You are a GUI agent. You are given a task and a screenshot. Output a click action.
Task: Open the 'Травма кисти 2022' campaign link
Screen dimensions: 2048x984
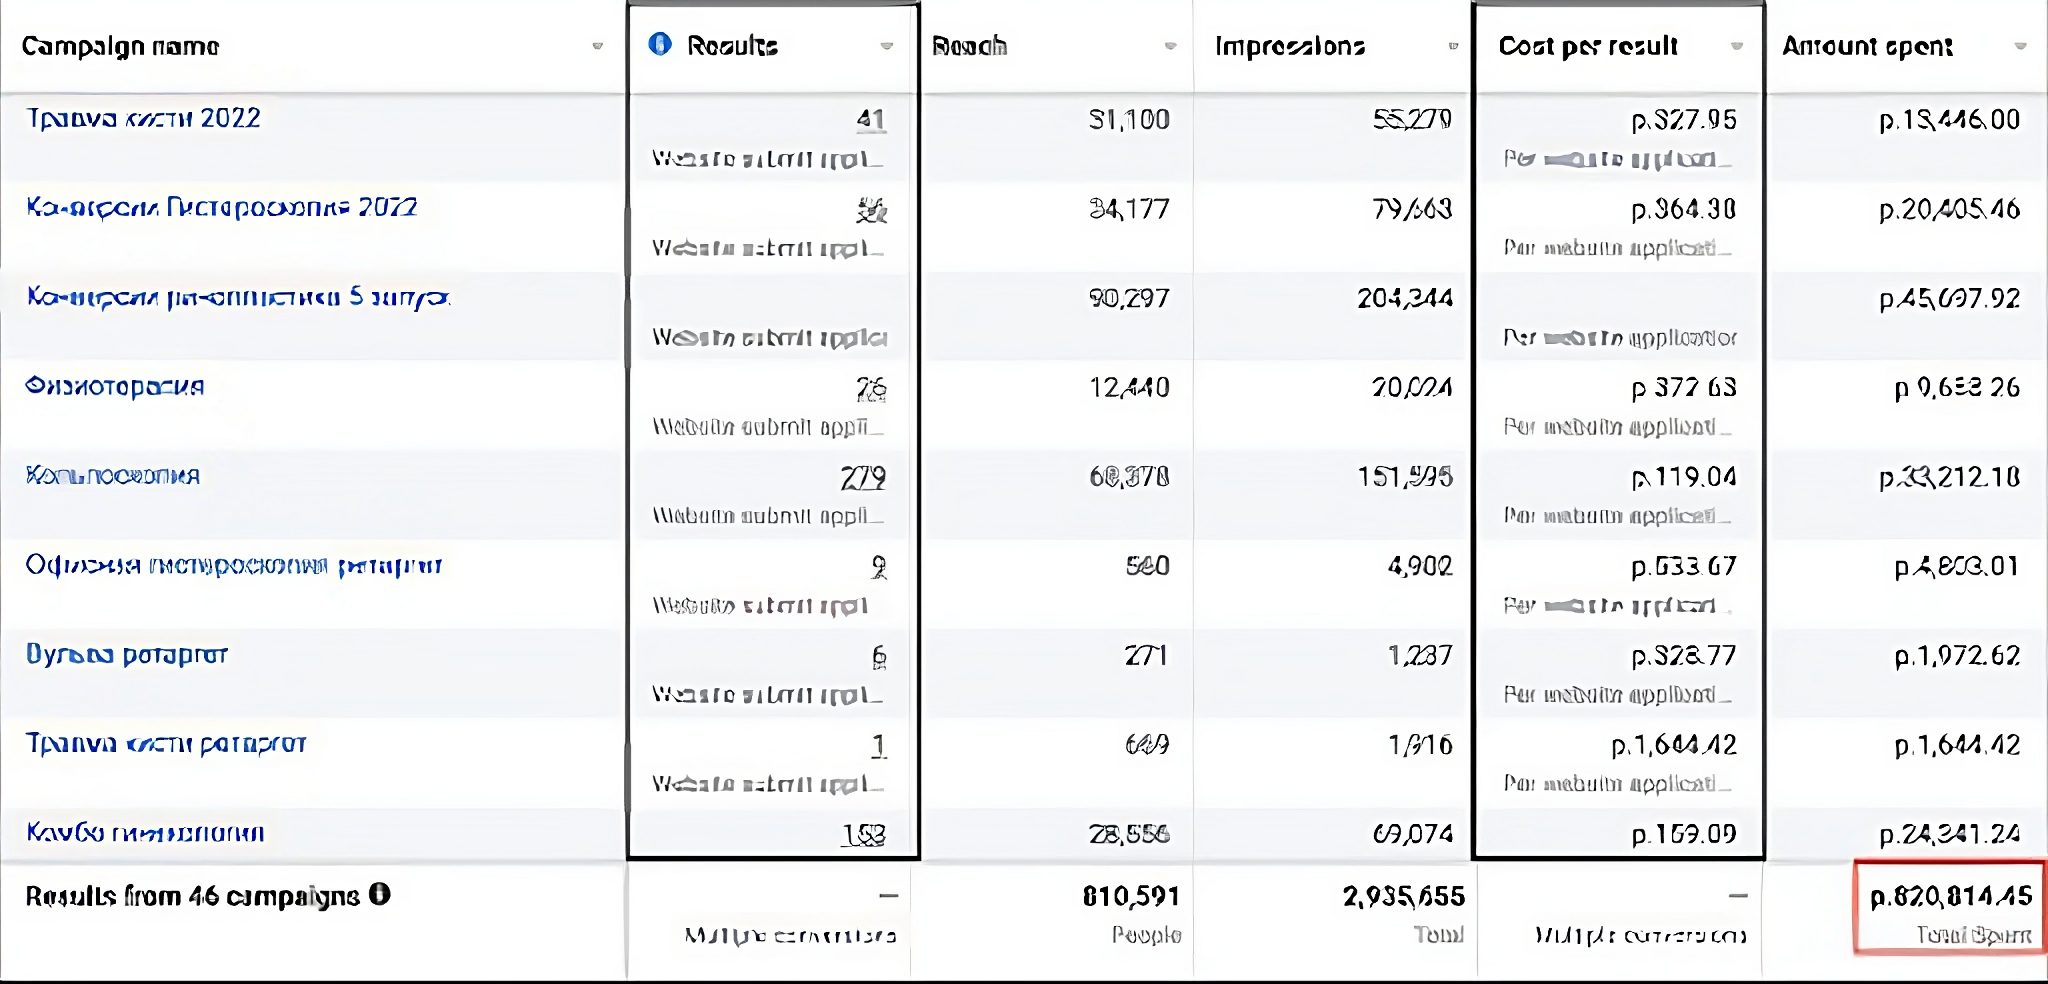(x=143, y=119)
